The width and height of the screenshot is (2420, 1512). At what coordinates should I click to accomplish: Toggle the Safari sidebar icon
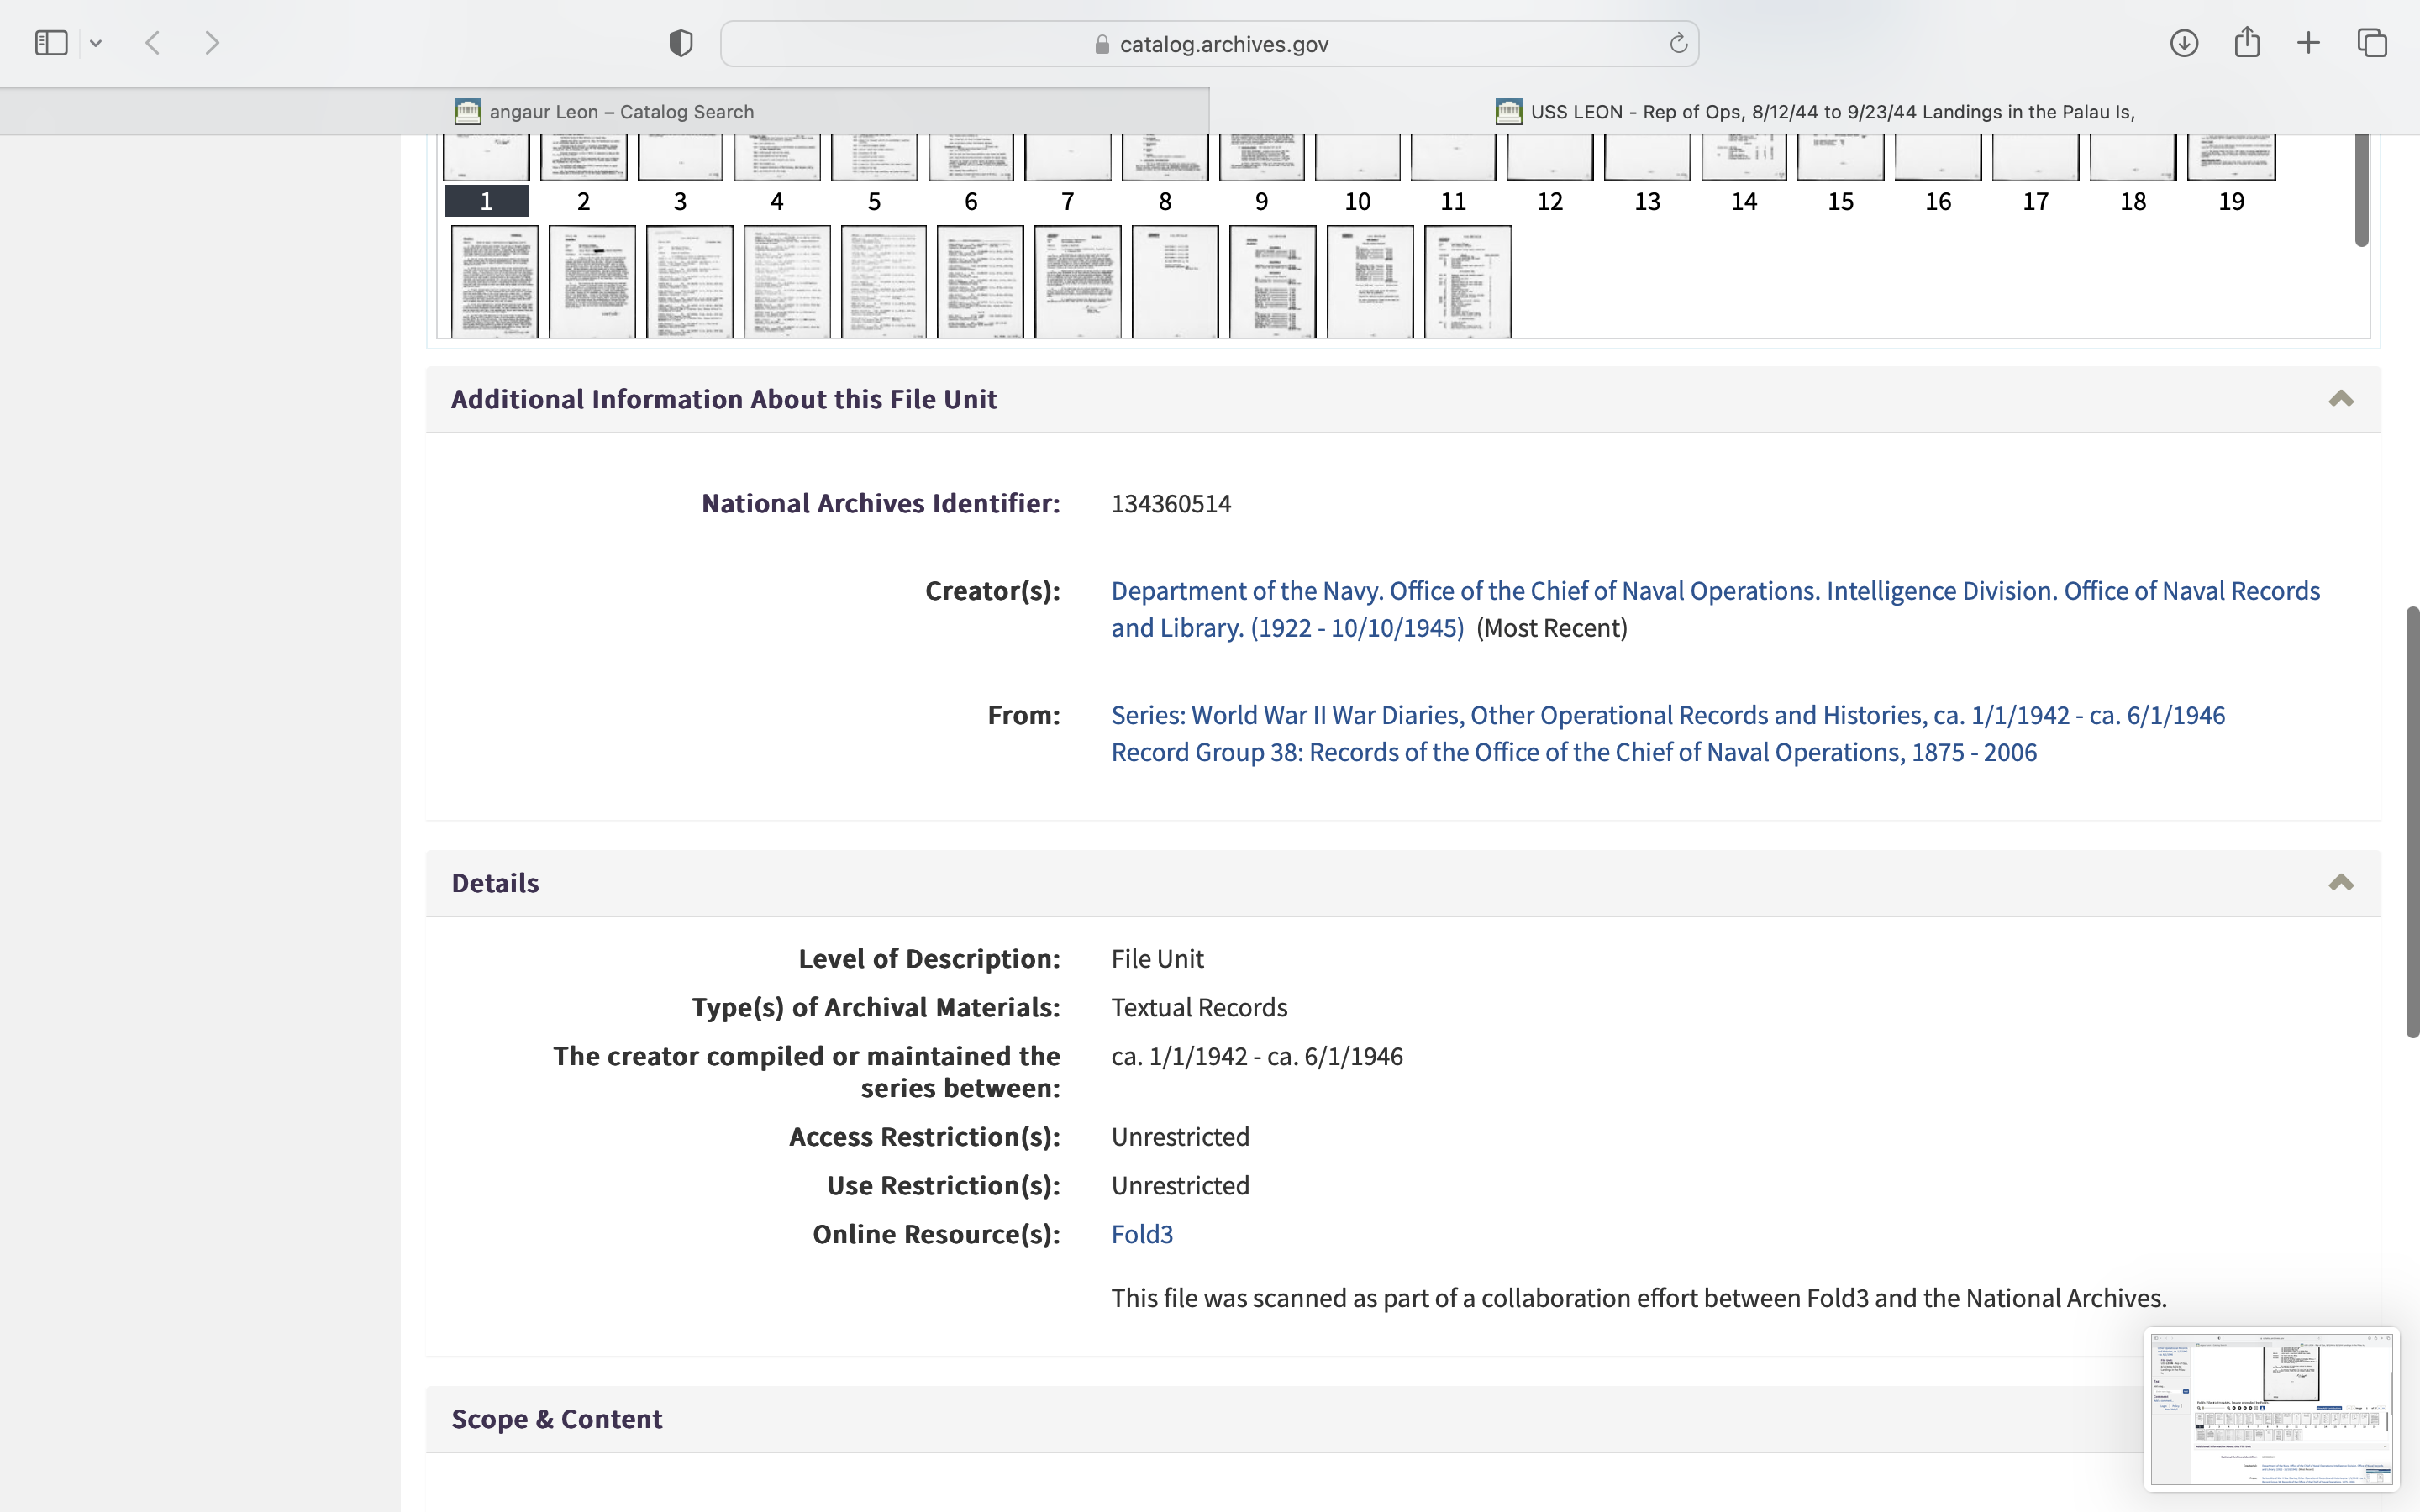(x=51, y=43)
